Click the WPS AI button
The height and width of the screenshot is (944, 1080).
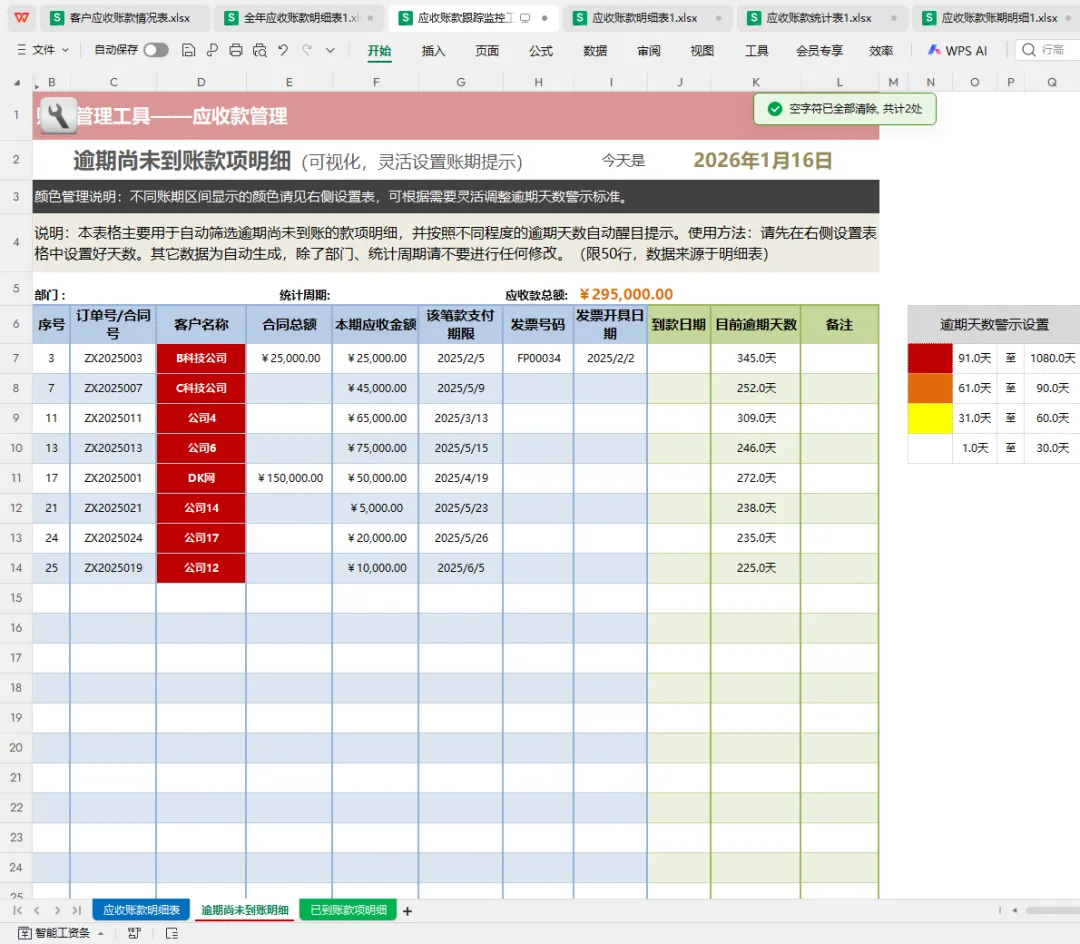[x=957, y=50]
